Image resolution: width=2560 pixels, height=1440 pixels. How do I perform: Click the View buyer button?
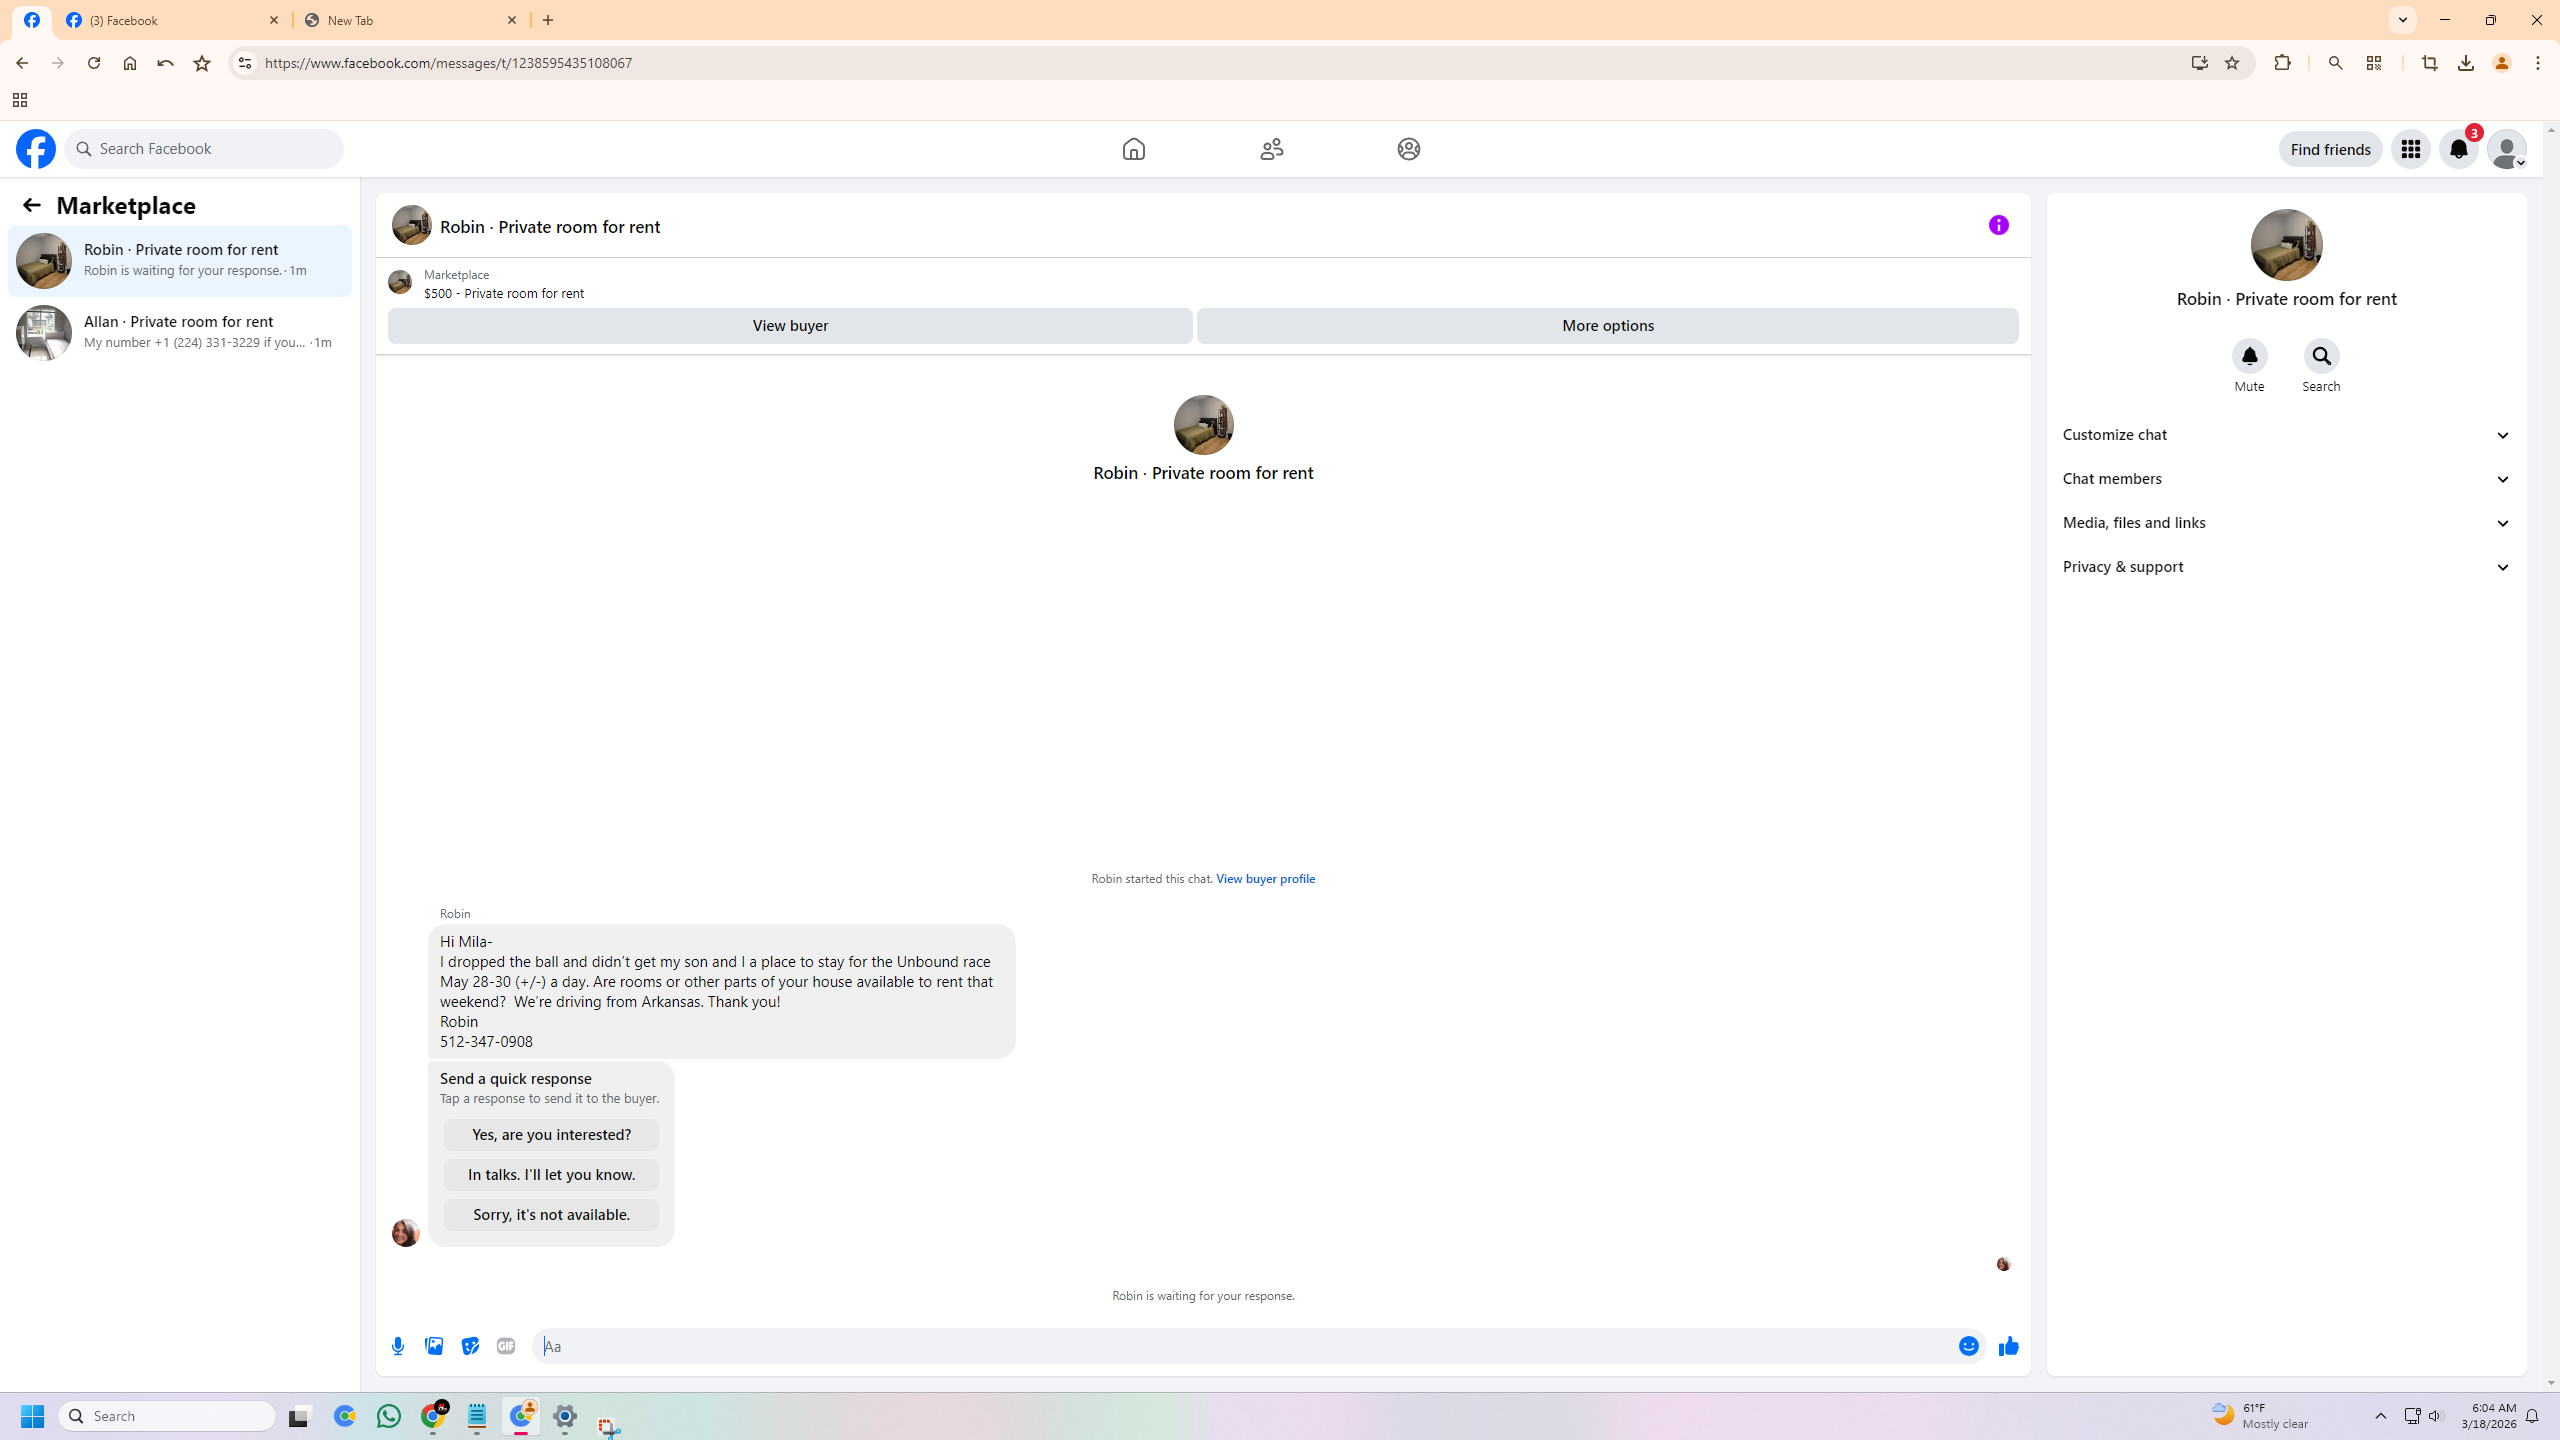790,326
